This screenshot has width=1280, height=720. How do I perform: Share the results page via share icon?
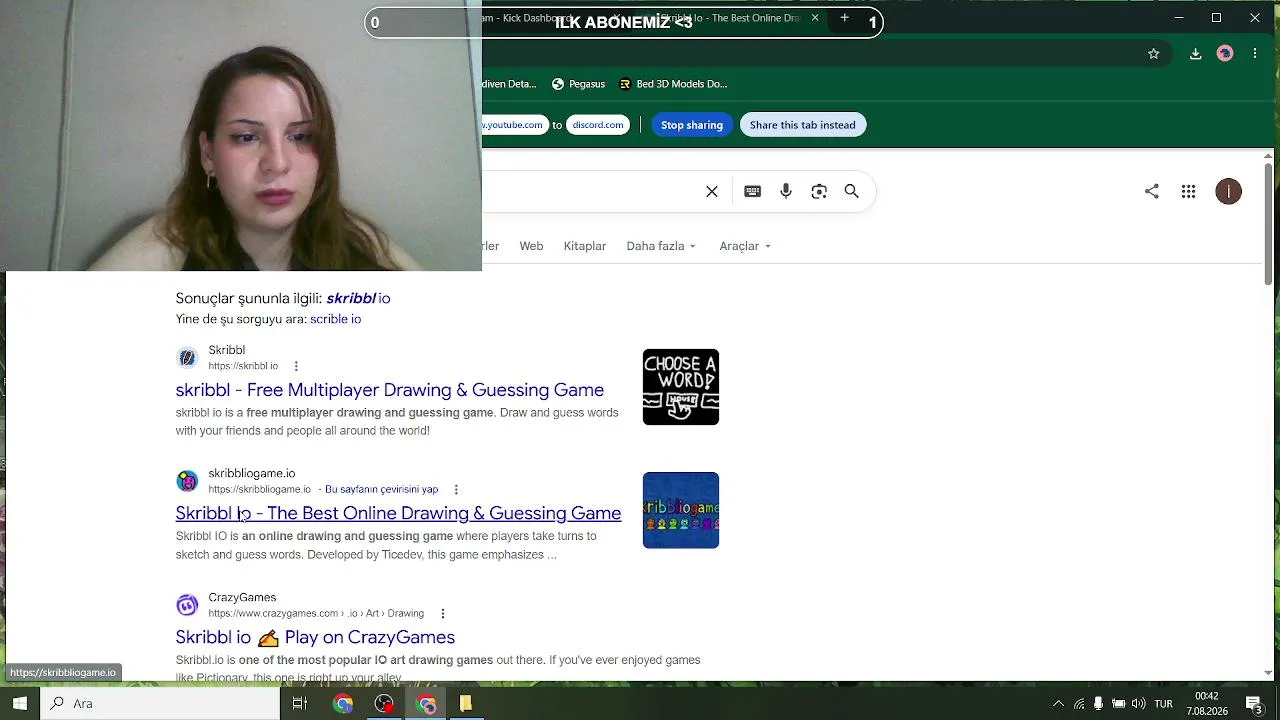[x=1152, y=191]
